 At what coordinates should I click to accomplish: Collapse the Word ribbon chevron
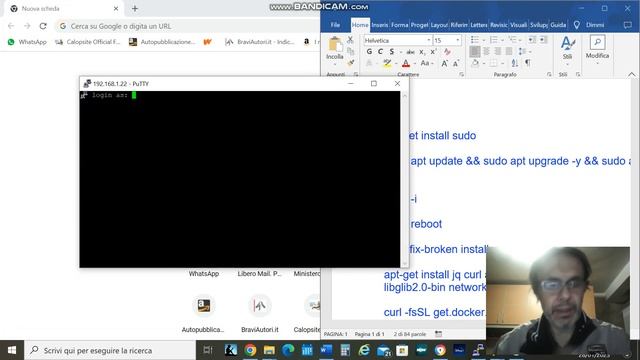click(631, 74)
